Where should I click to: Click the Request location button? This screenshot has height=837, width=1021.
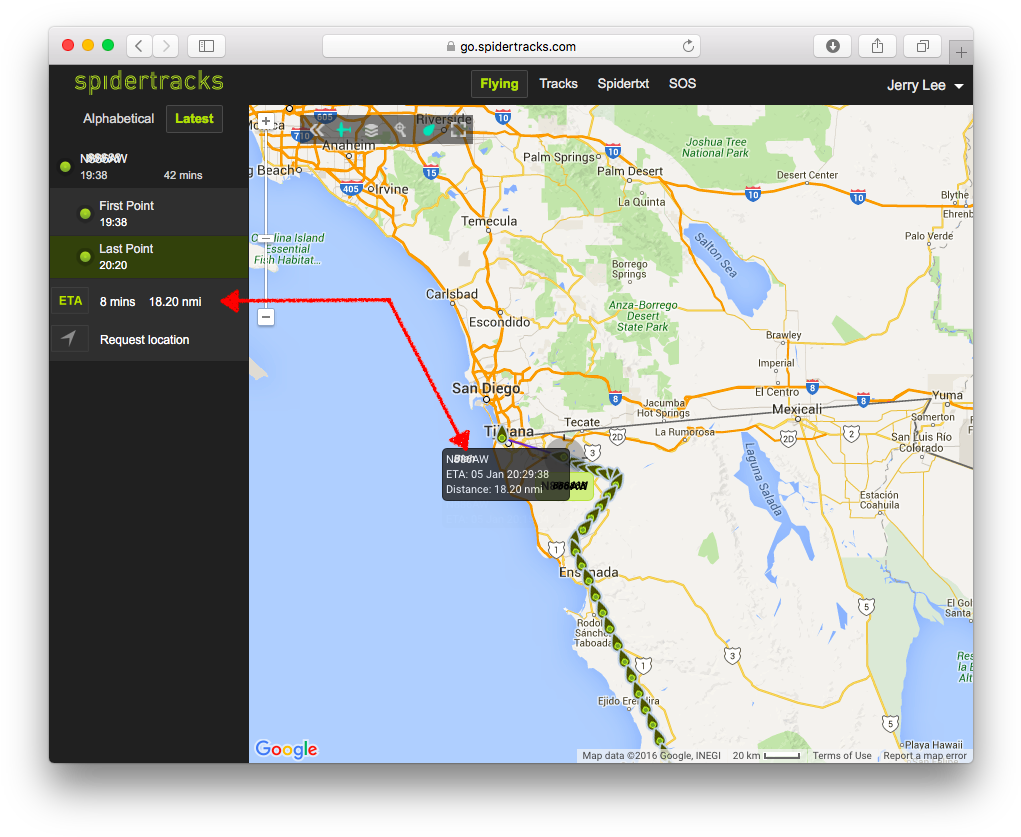click(x=145, y=340)
